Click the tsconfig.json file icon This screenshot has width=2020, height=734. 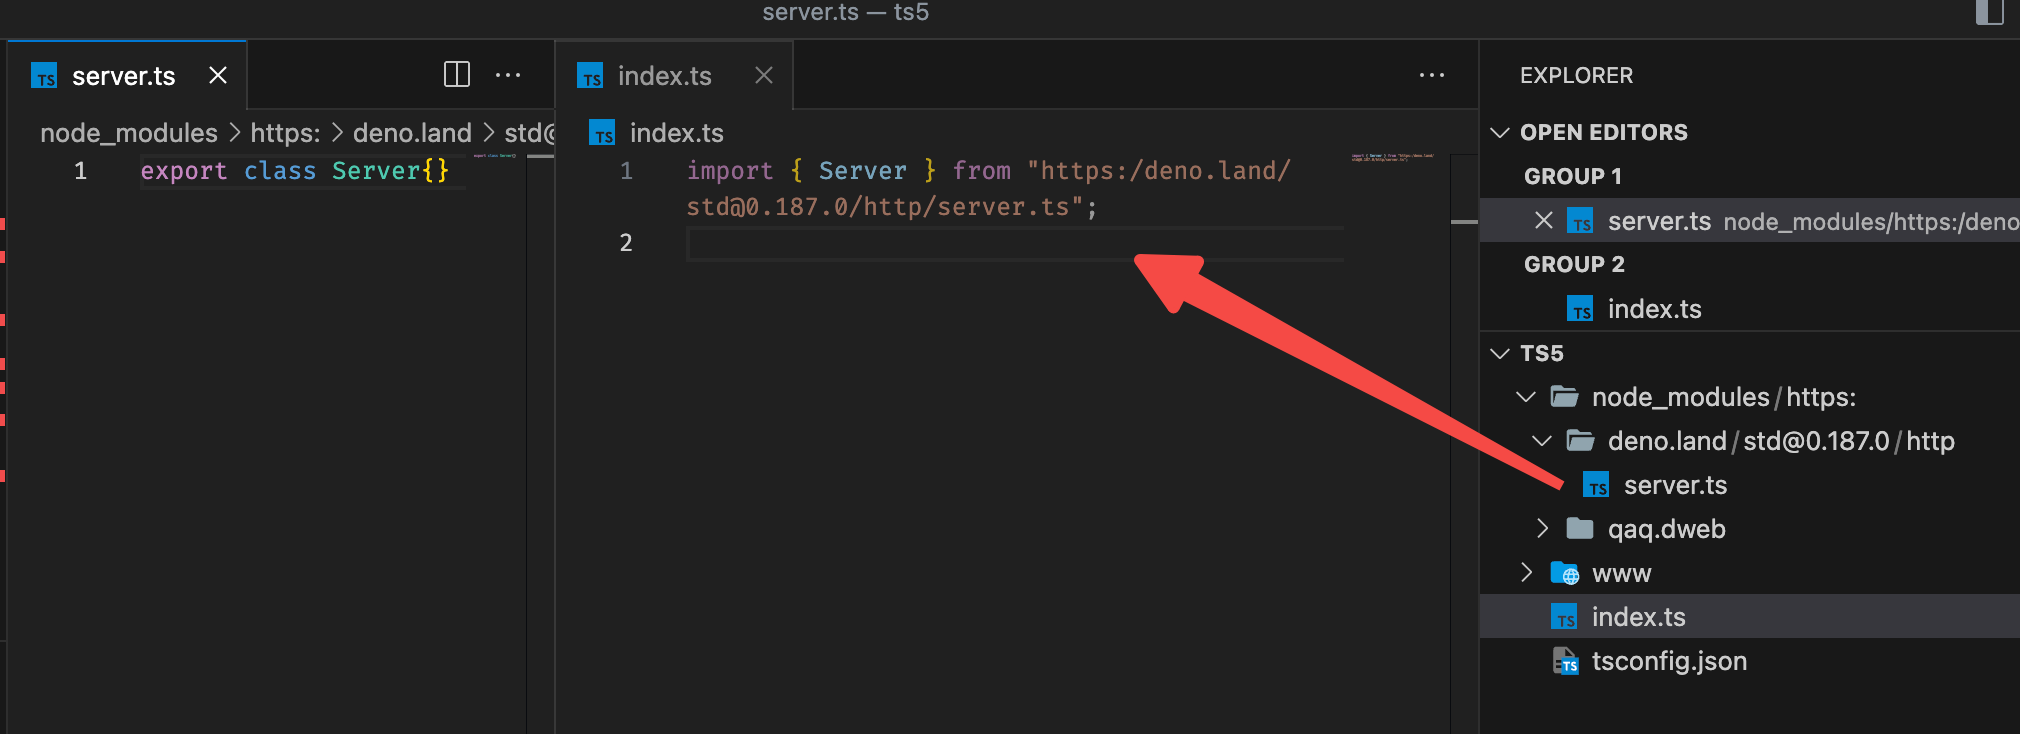[x=1565, y=661]
